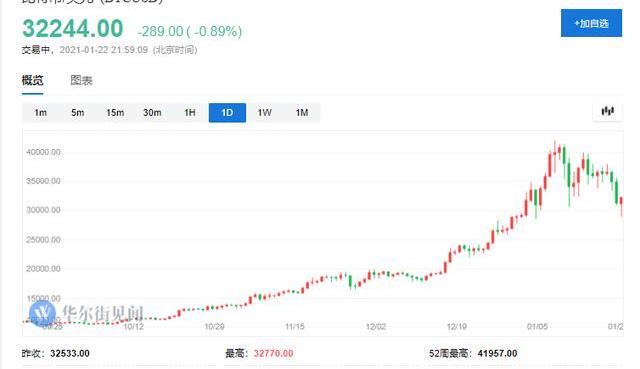Select the 5m interval

pyautogui.click(x=78, y=113)
